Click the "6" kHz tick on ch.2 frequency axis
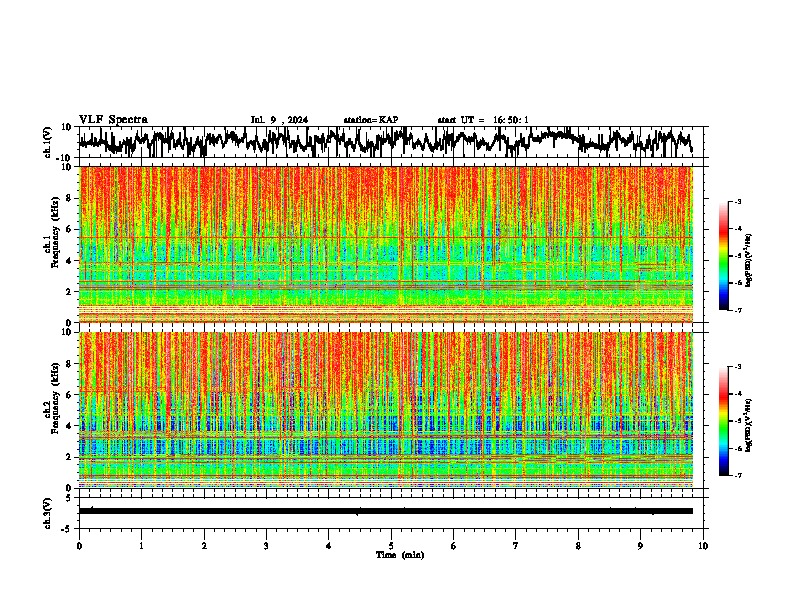Screen dimensions: 792x612 (x=69, y=395)
